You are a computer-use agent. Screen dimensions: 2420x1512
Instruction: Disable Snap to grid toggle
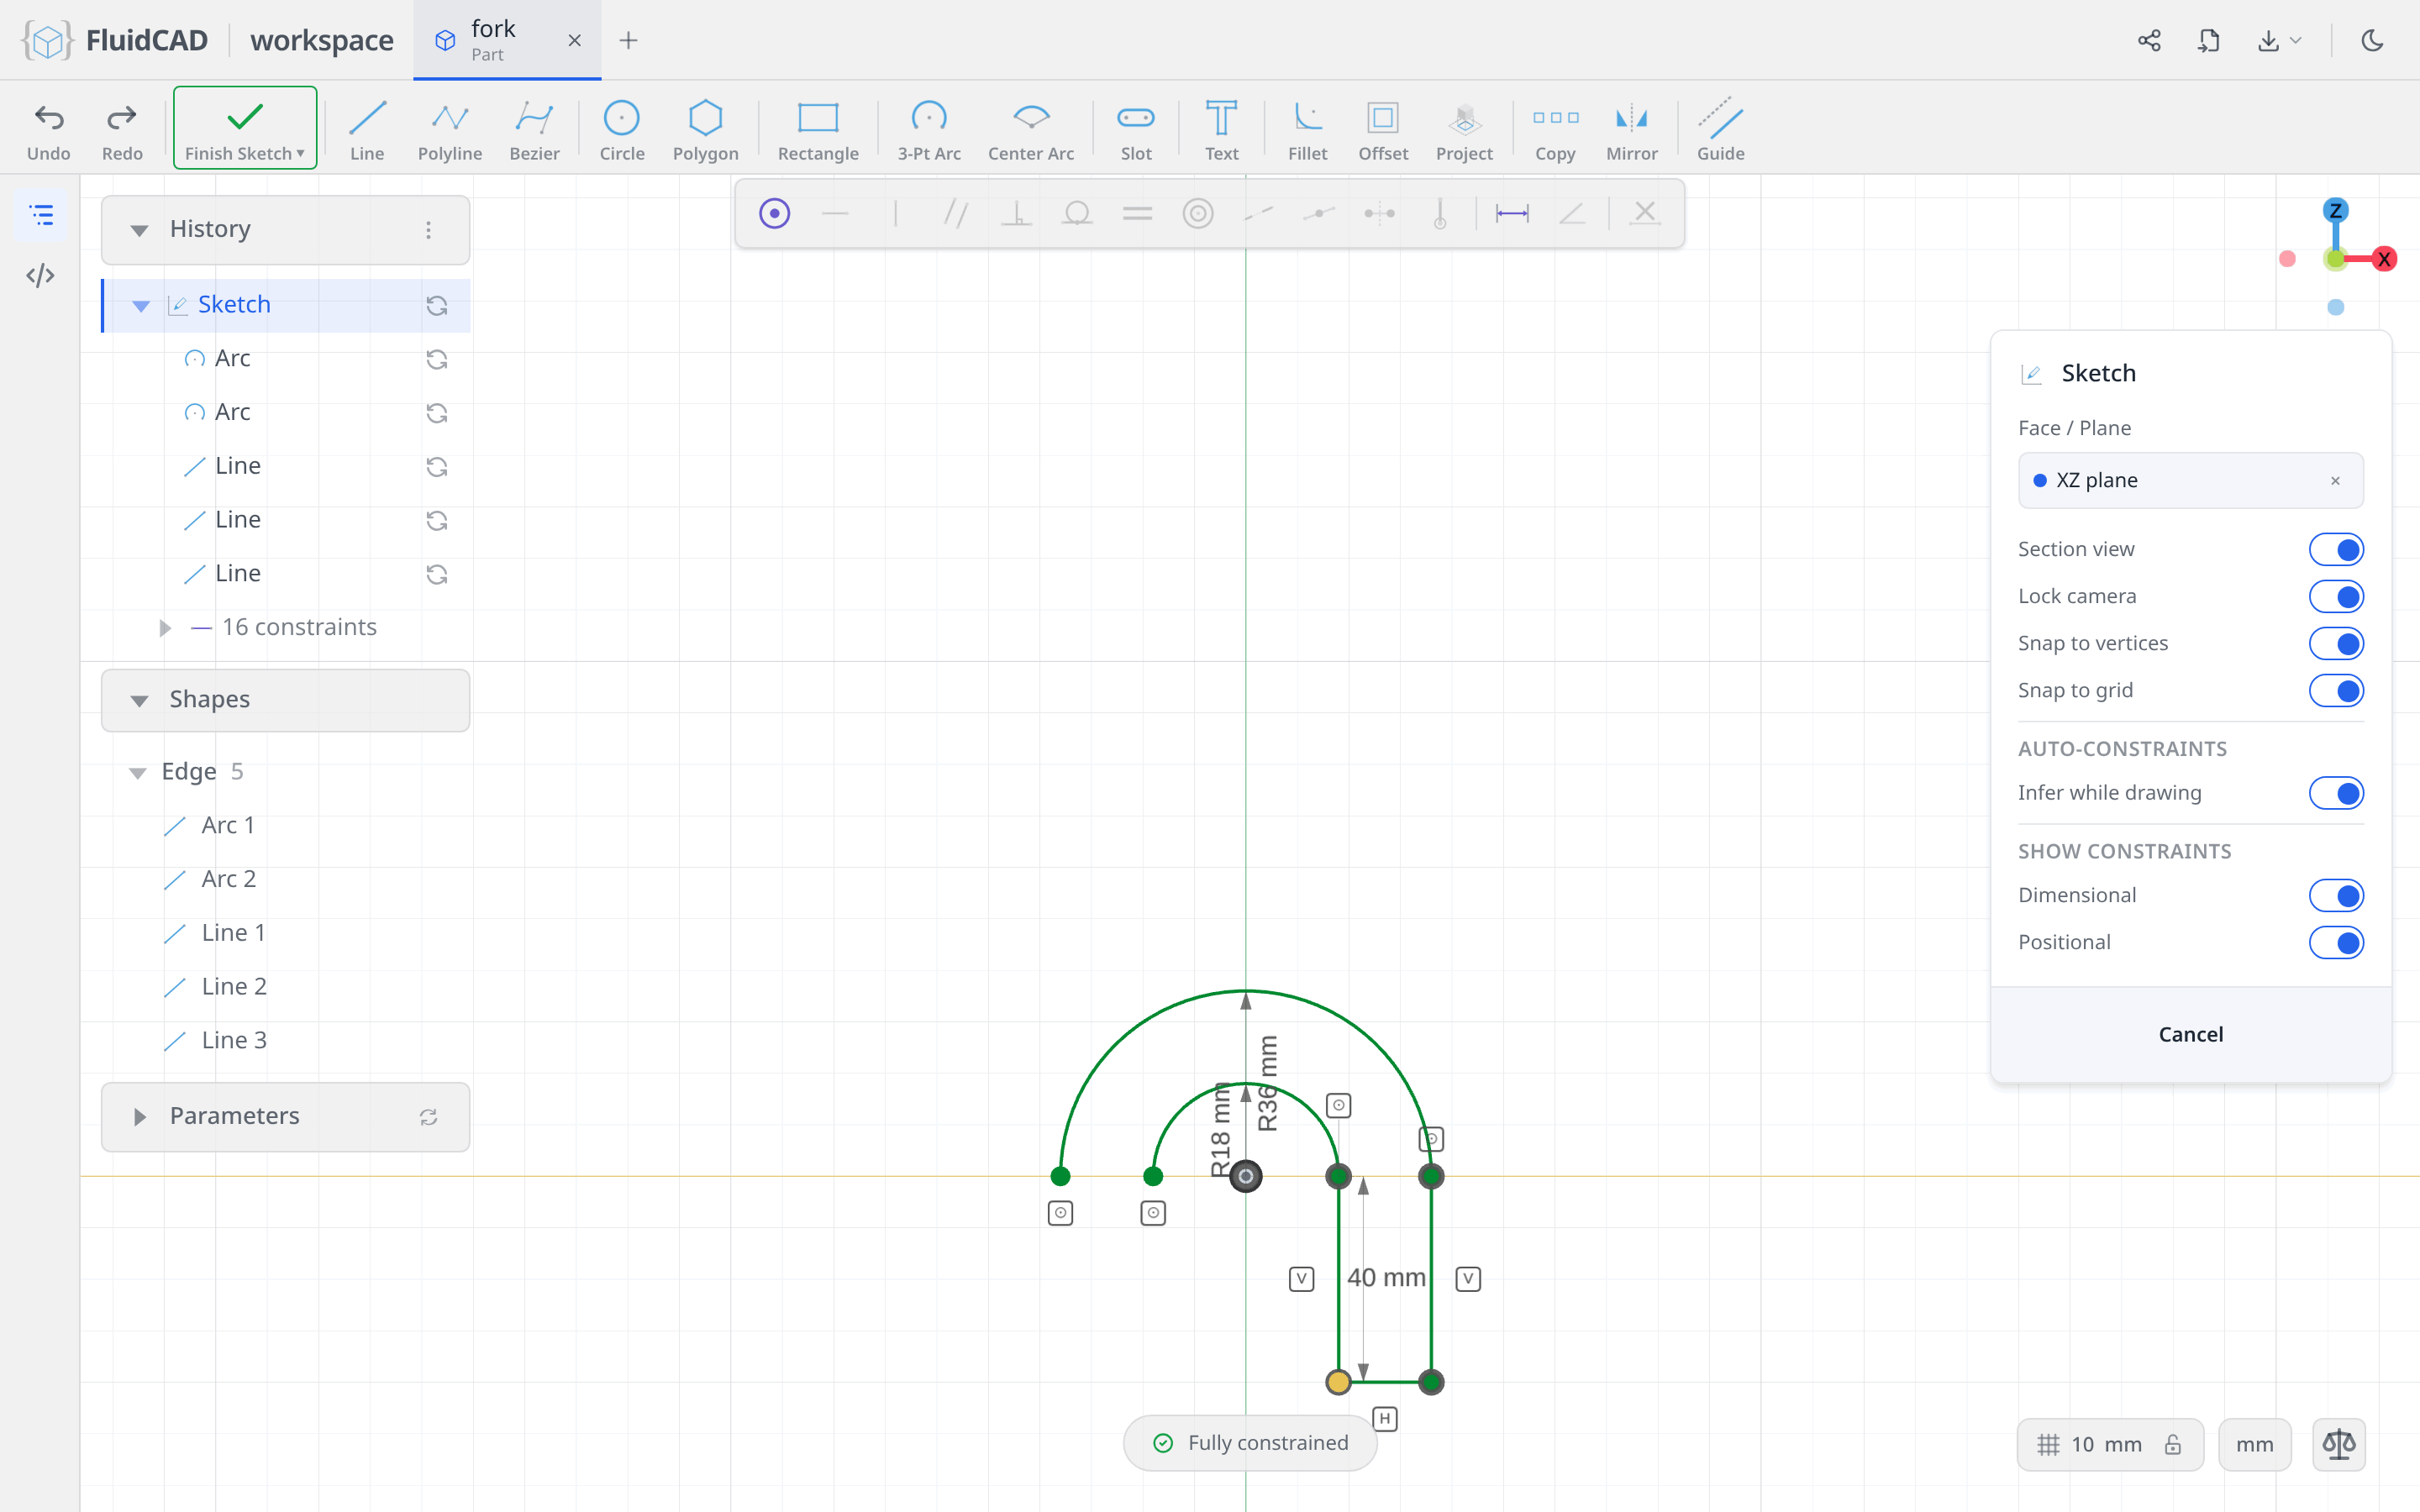pos(2335,690)
